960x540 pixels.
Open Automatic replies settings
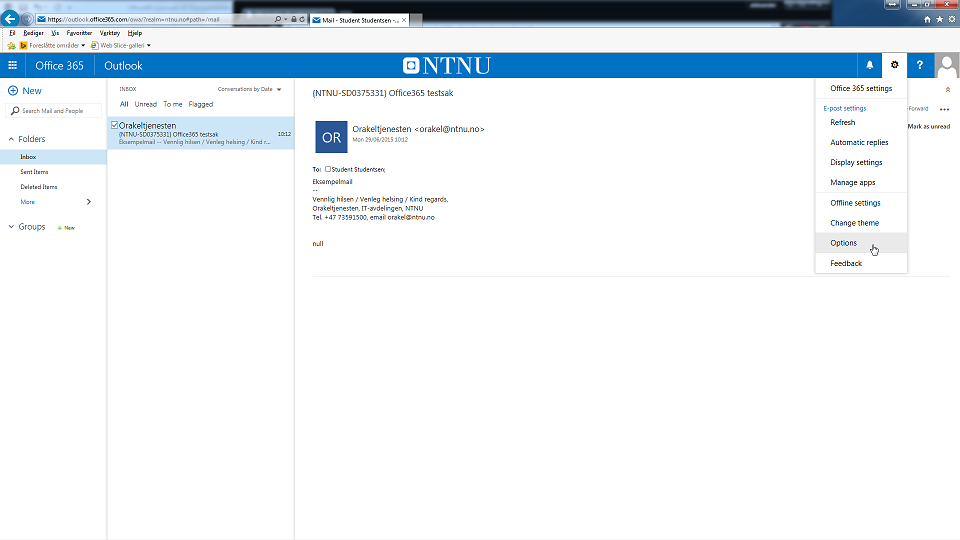pyautogui.click(x=861, y=142)
